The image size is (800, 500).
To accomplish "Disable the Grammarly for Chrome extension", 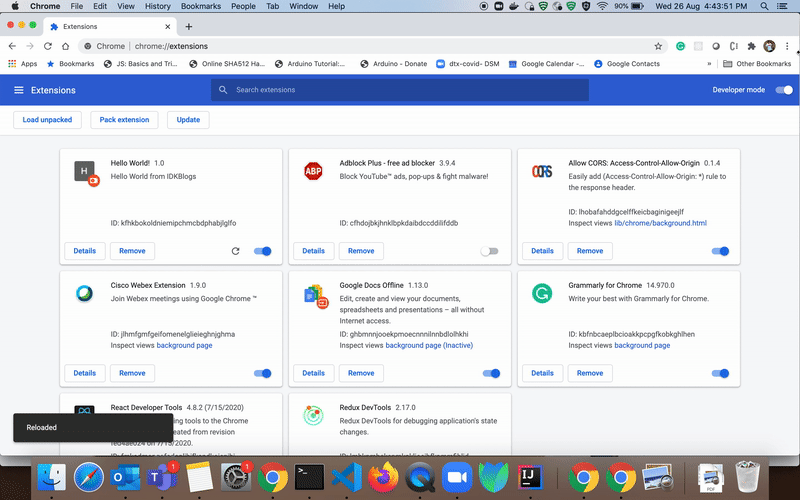I will pos(720,373).
